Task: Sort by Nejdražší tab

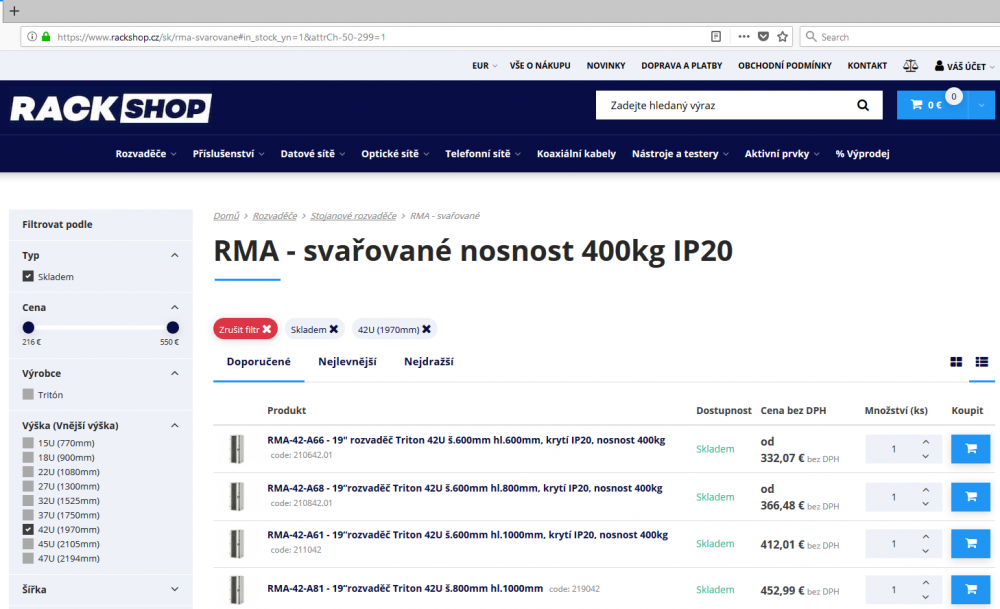Action: tap(429, 362)
